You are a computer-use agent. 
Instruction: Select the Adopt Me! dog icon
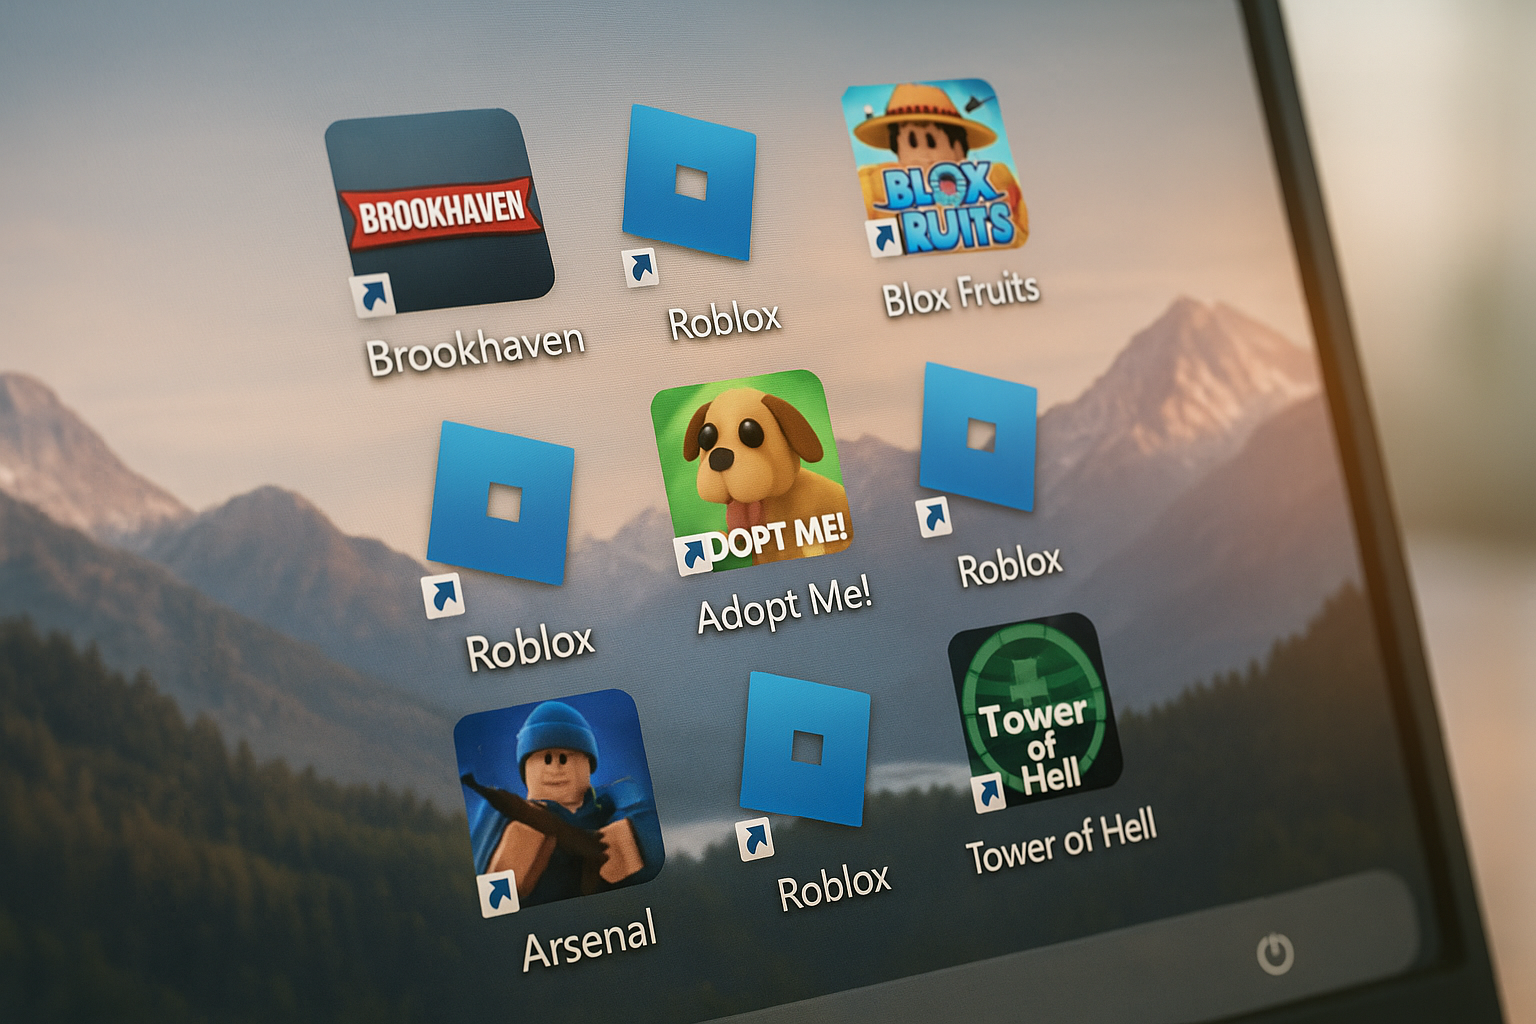pyautogui.click(x=750, y=470)
